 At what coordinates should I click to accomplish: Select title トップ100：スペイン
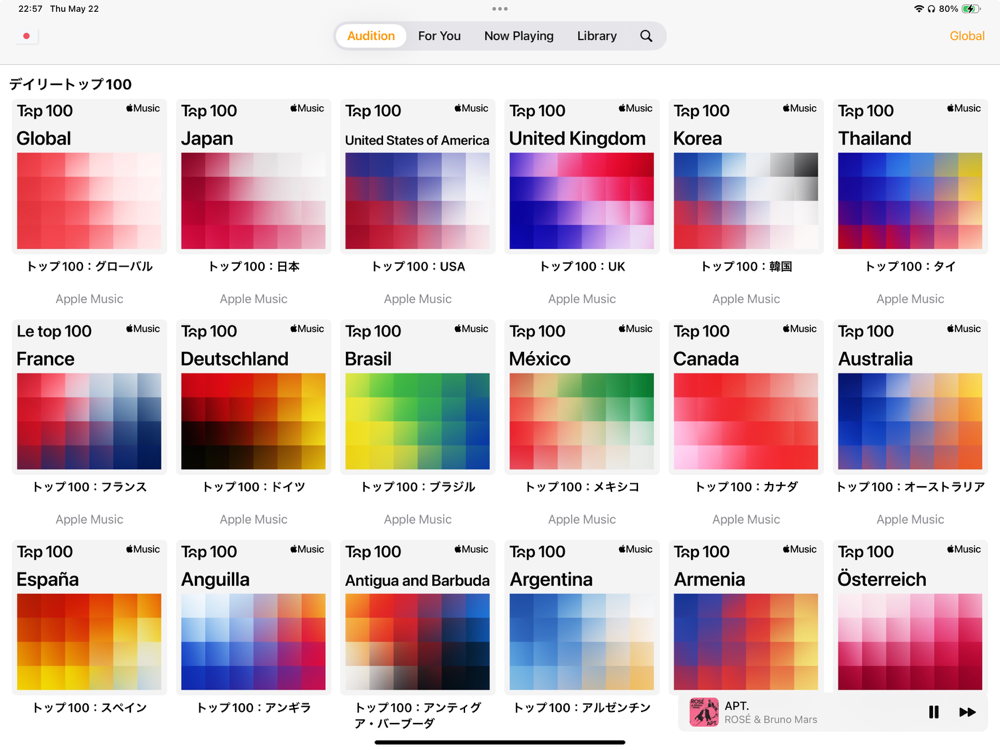(x=89, y=708)
